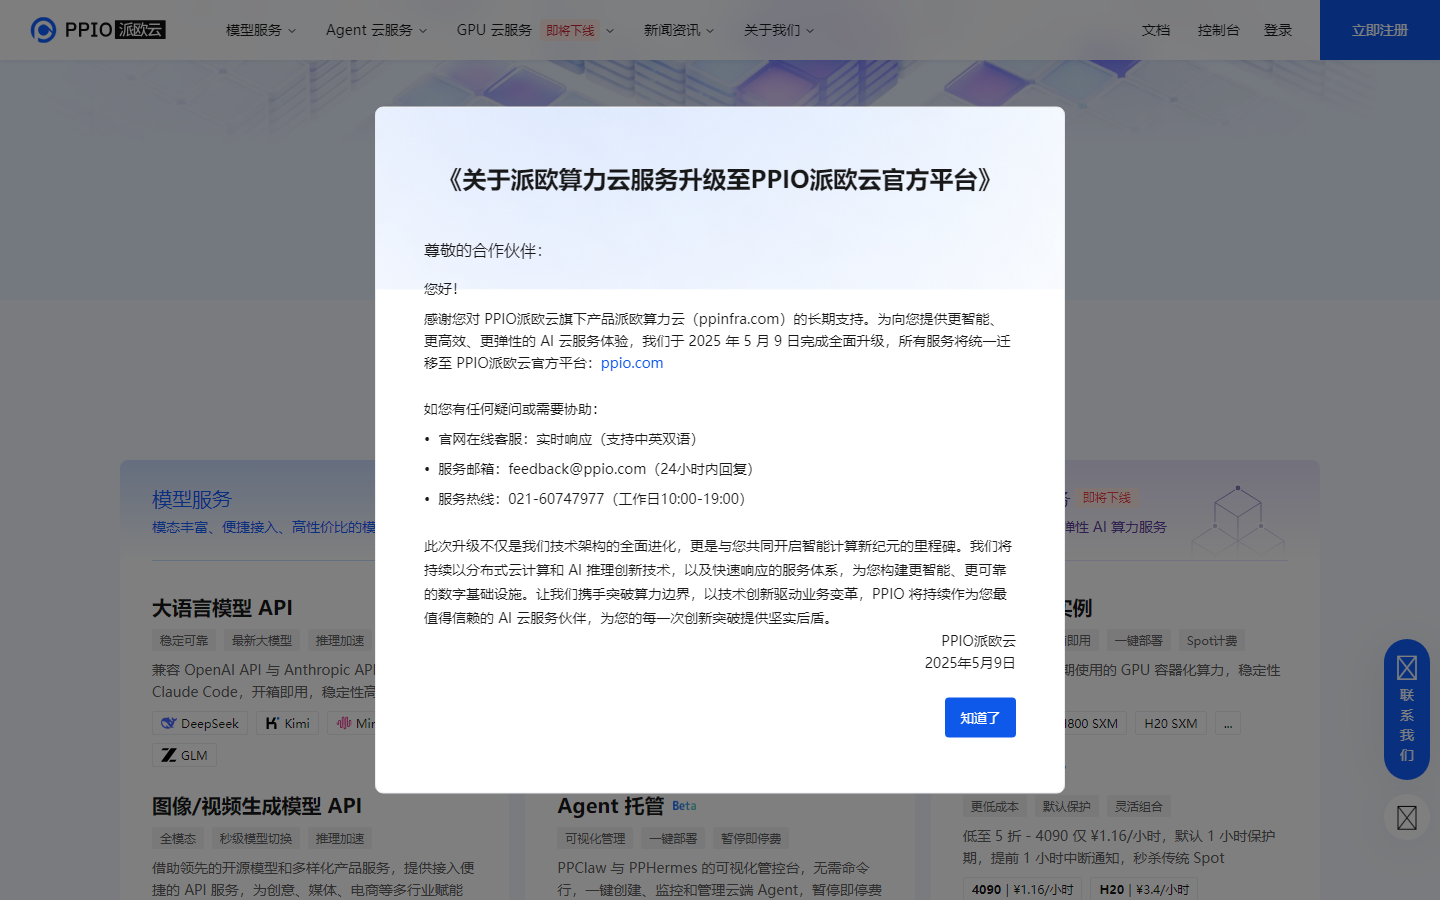Click the 灵活组合 tag

1139,807
